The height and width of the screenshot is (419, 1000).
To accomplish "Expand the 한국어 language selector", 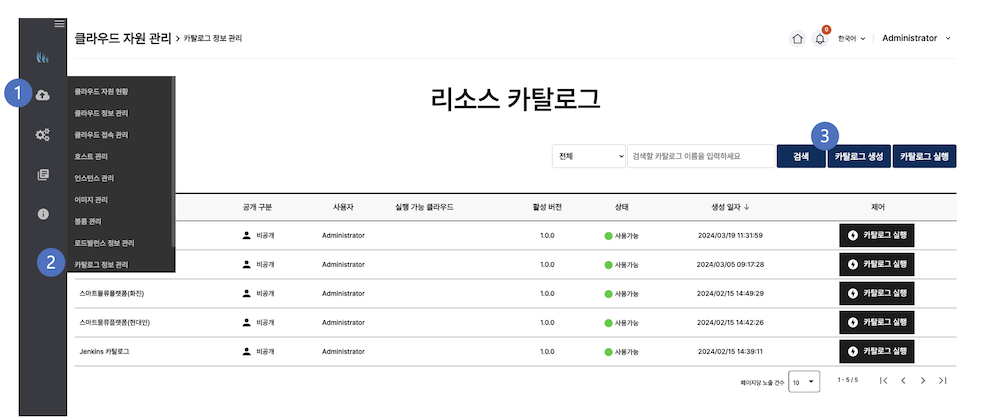I will coord(851,39).
